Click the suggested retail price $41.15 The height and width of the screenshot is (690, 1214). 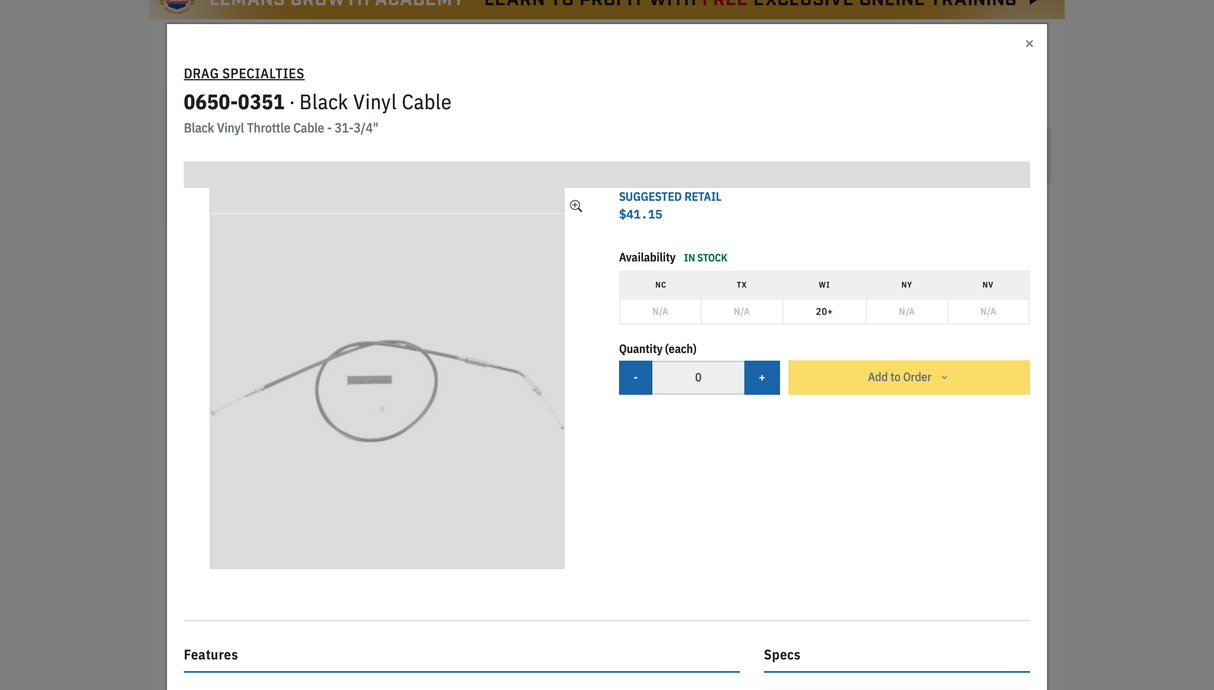[x=641, y=214]
